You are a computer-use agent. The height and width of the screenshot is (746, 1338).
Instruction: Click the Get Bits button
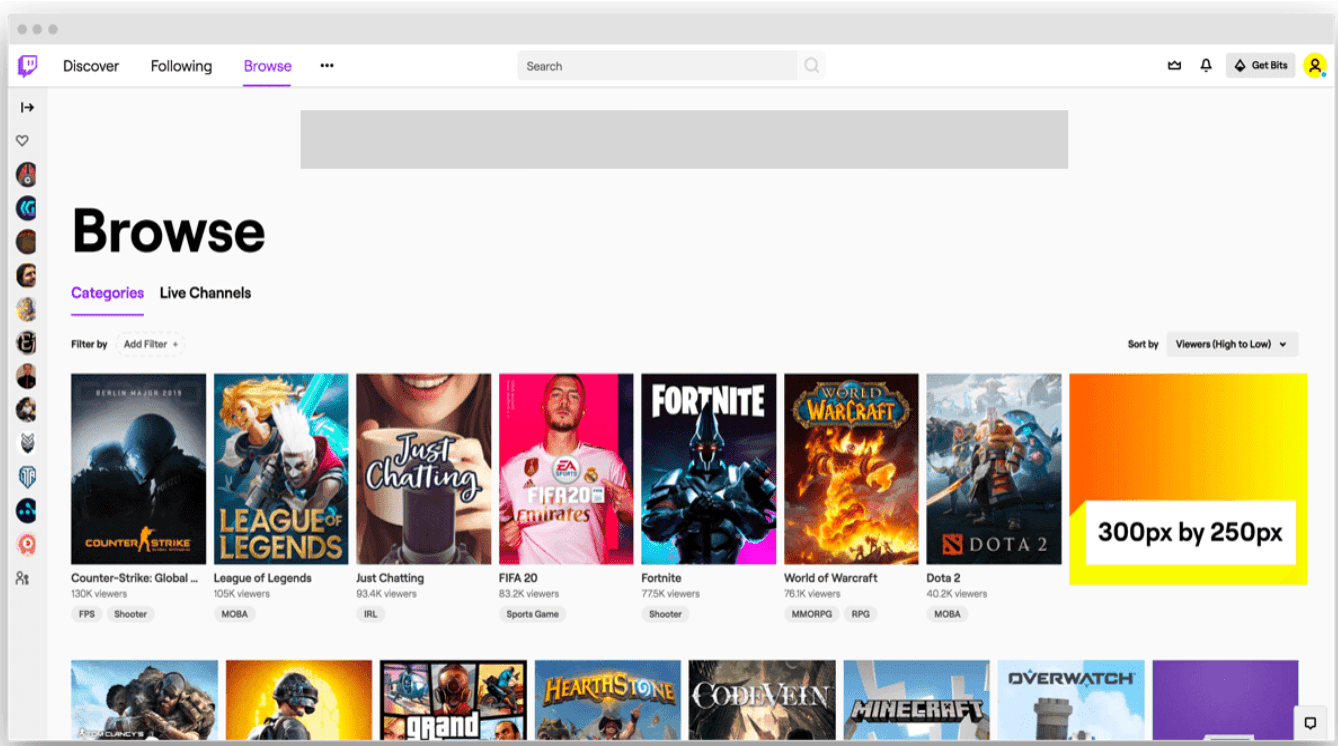click(x=1260, y=66)
